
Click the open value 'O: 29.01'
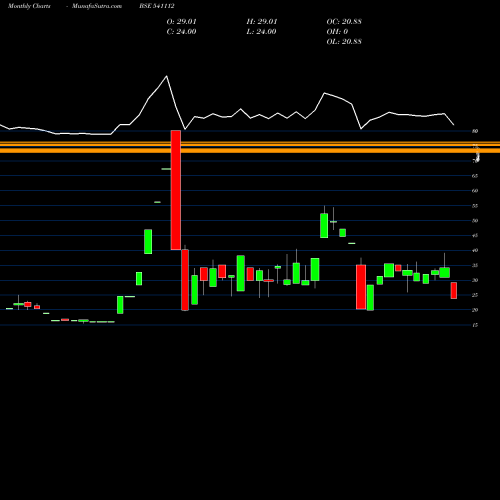(181, 22)
